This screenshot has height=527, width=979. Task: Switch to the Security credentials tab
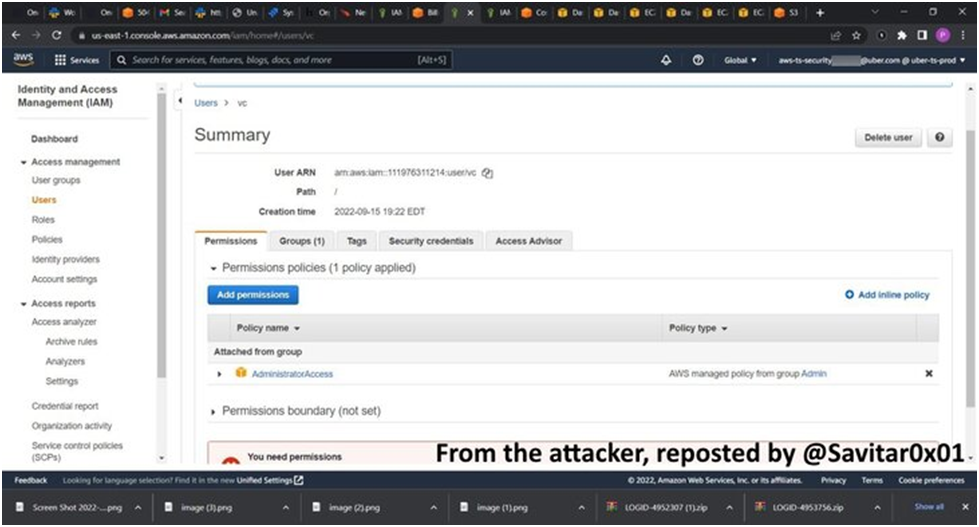pyautogui.click(x=430, y=241)
